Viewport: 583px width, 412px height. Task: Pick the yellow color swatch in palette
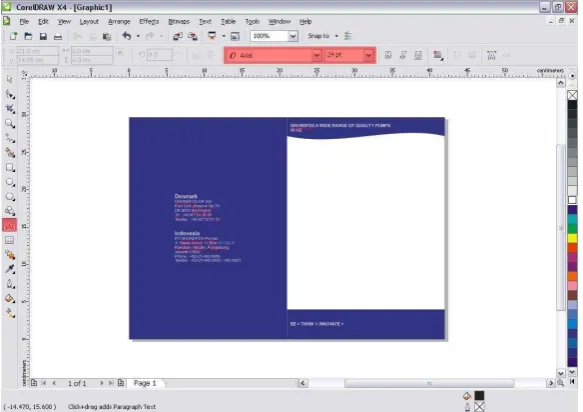pos(572,238)
